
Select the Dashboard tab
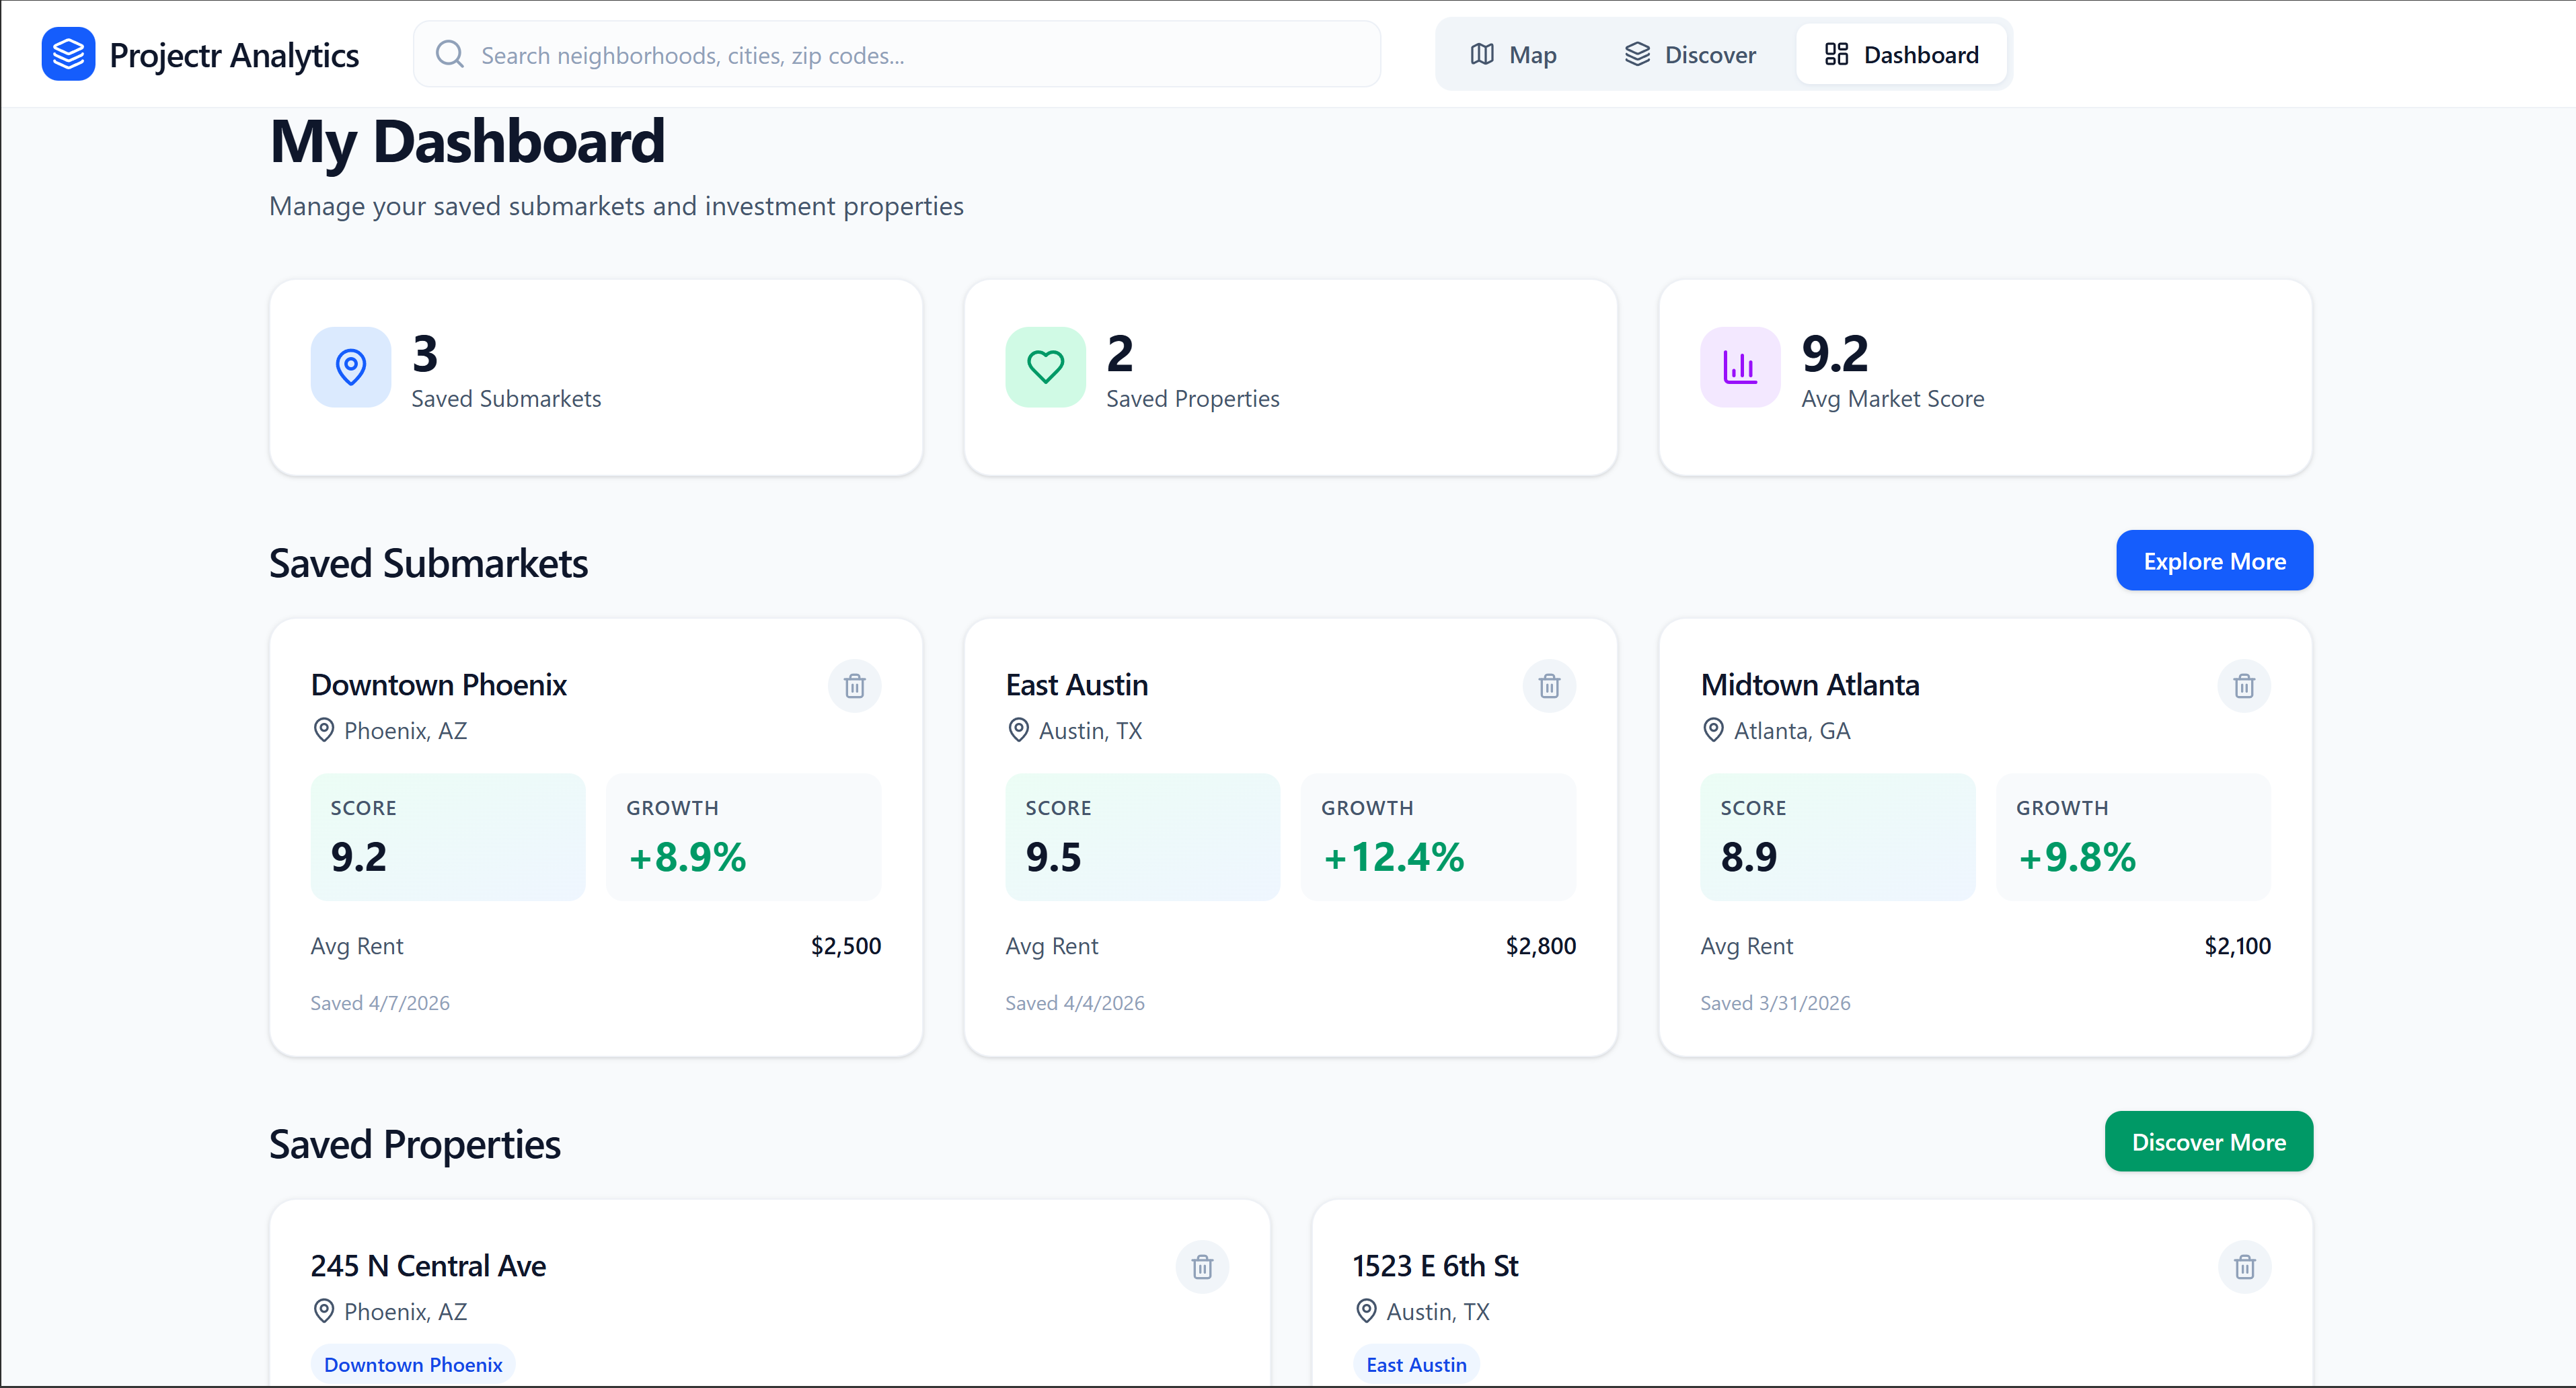[x=1901, y=55]
